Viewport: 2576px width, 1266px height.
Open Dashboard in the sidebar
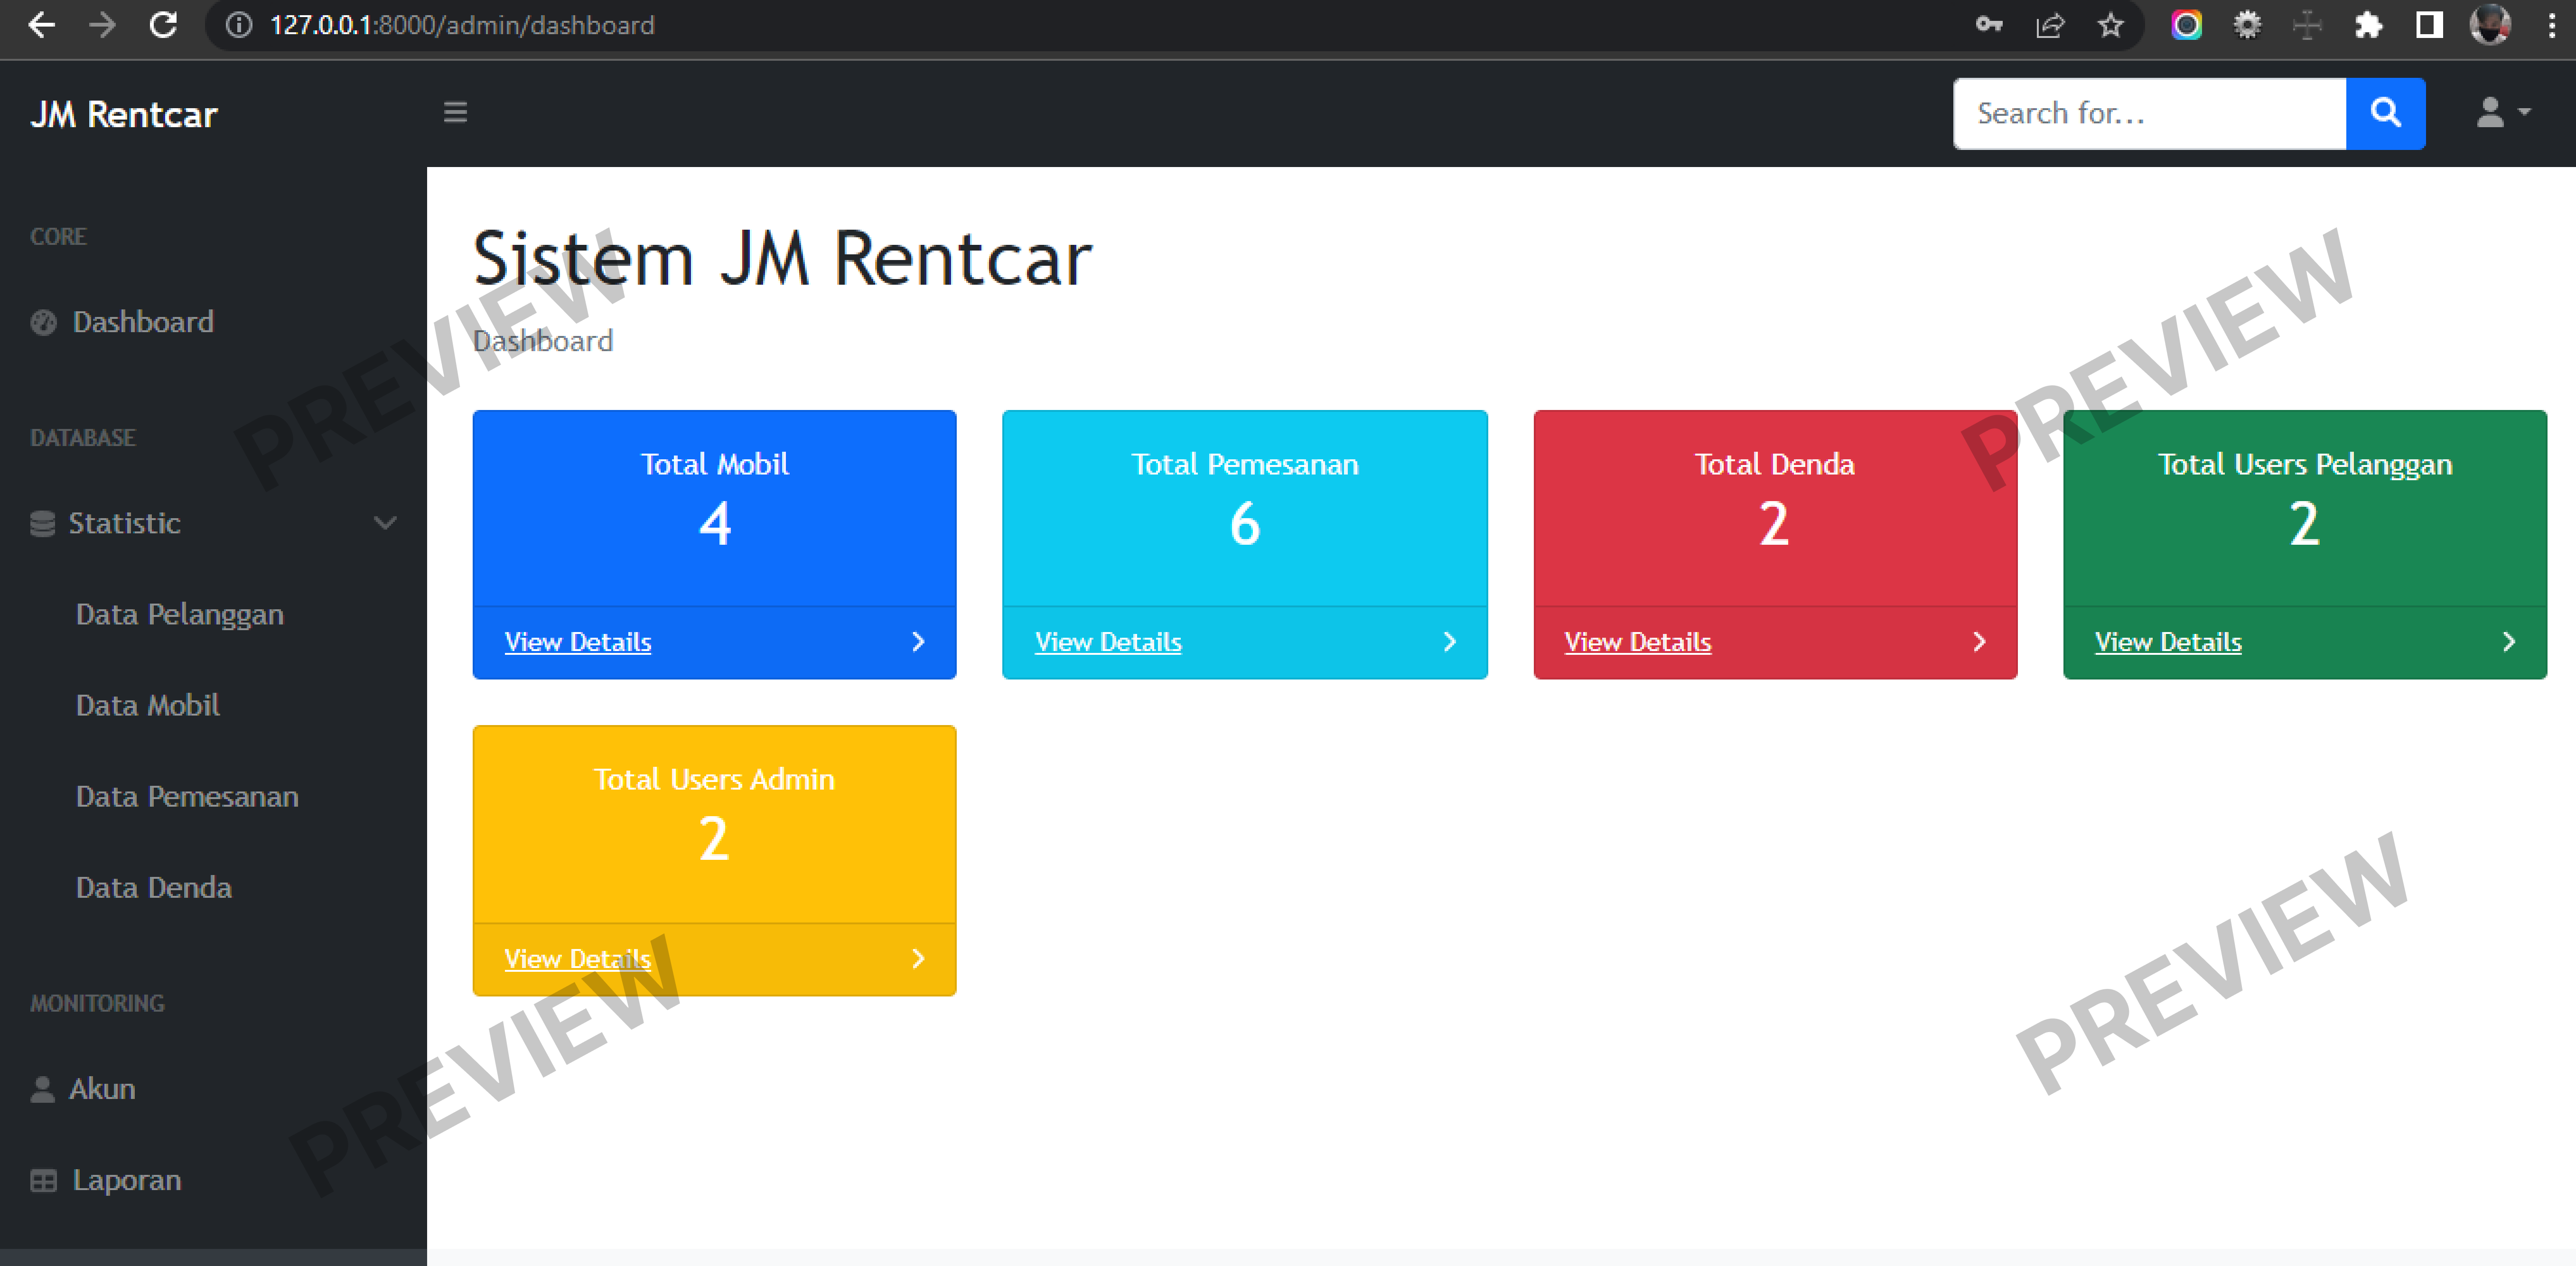(143, 322)
